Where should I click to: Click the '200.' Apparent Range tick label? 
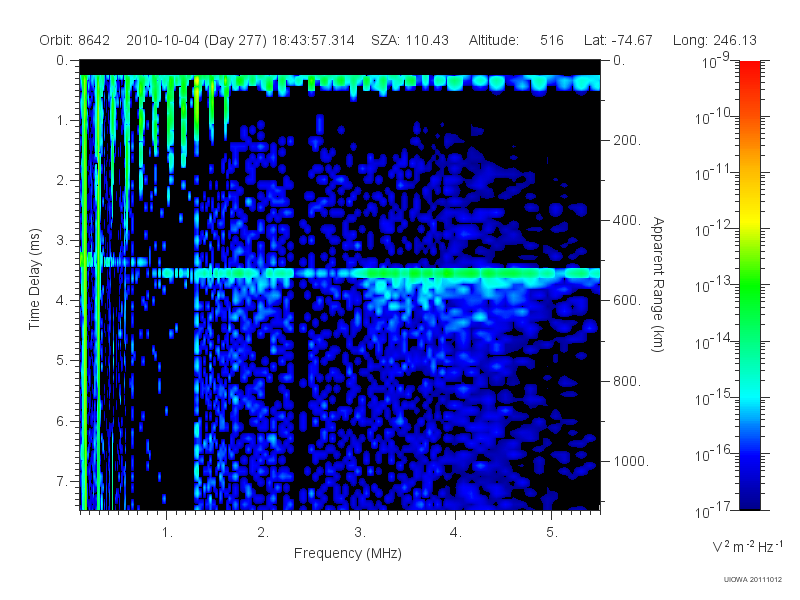(627, 140)
